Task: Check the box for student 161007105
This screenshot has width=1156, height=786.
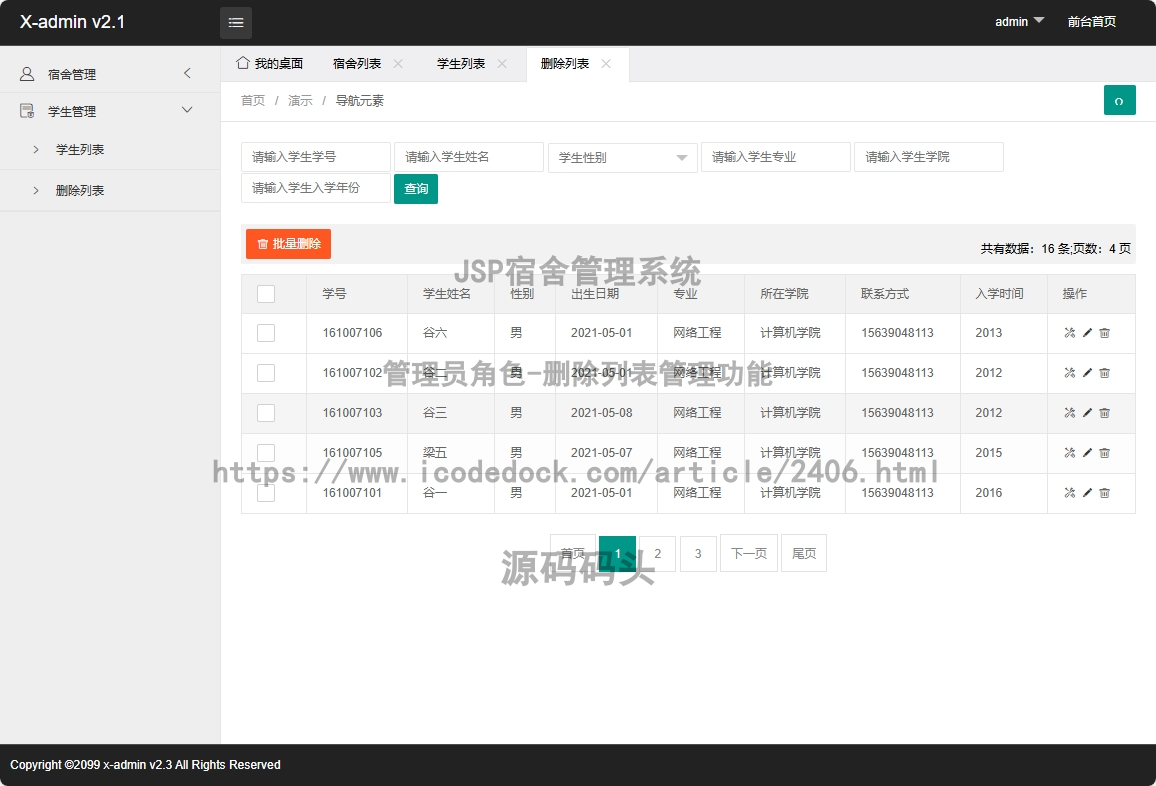Action: (x=266, y=452)
